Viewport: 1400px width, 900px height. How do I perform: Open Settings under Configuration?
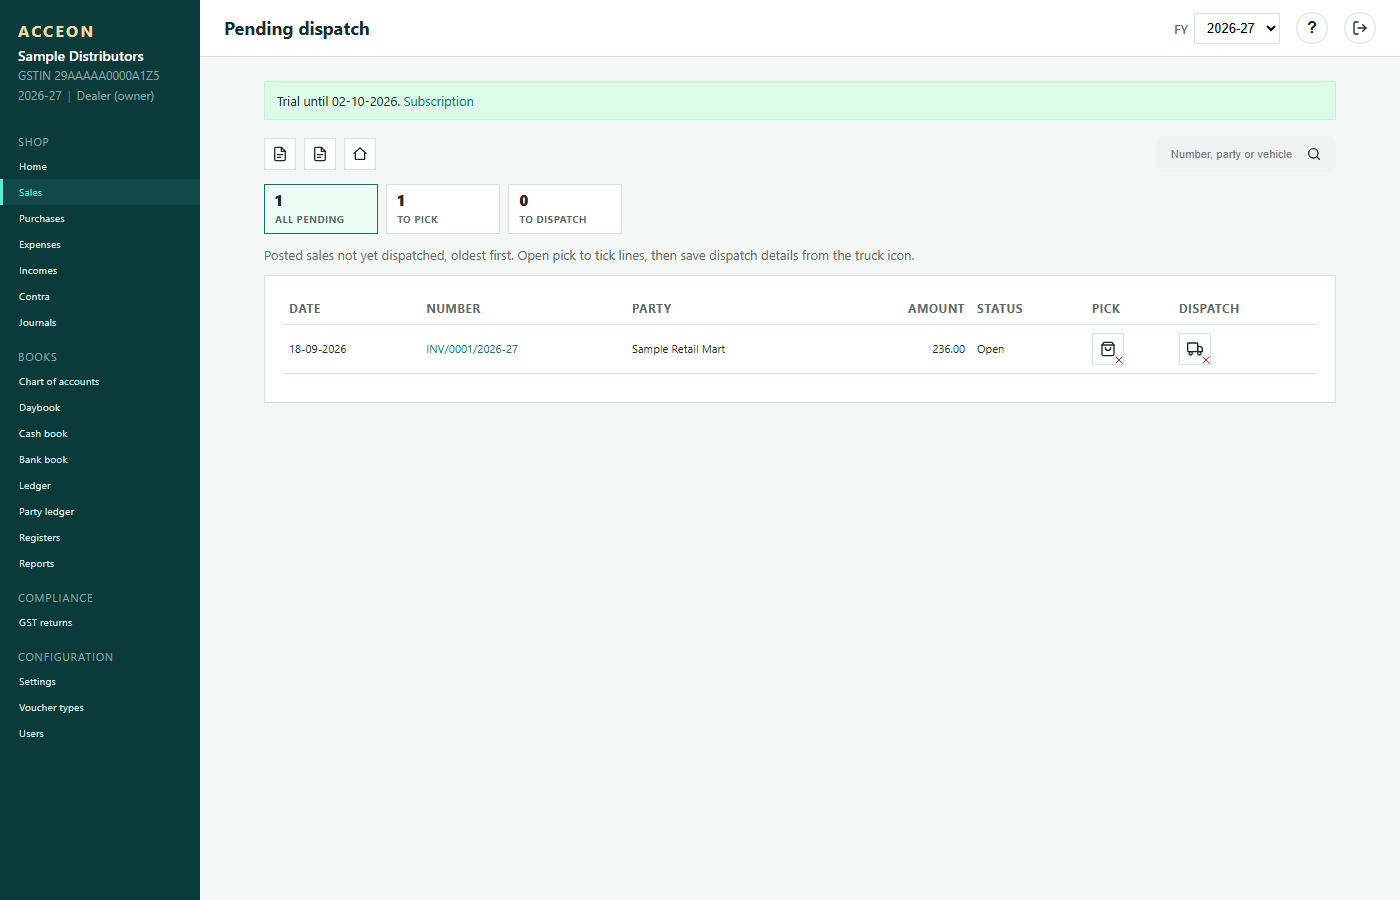pos(100,682)
